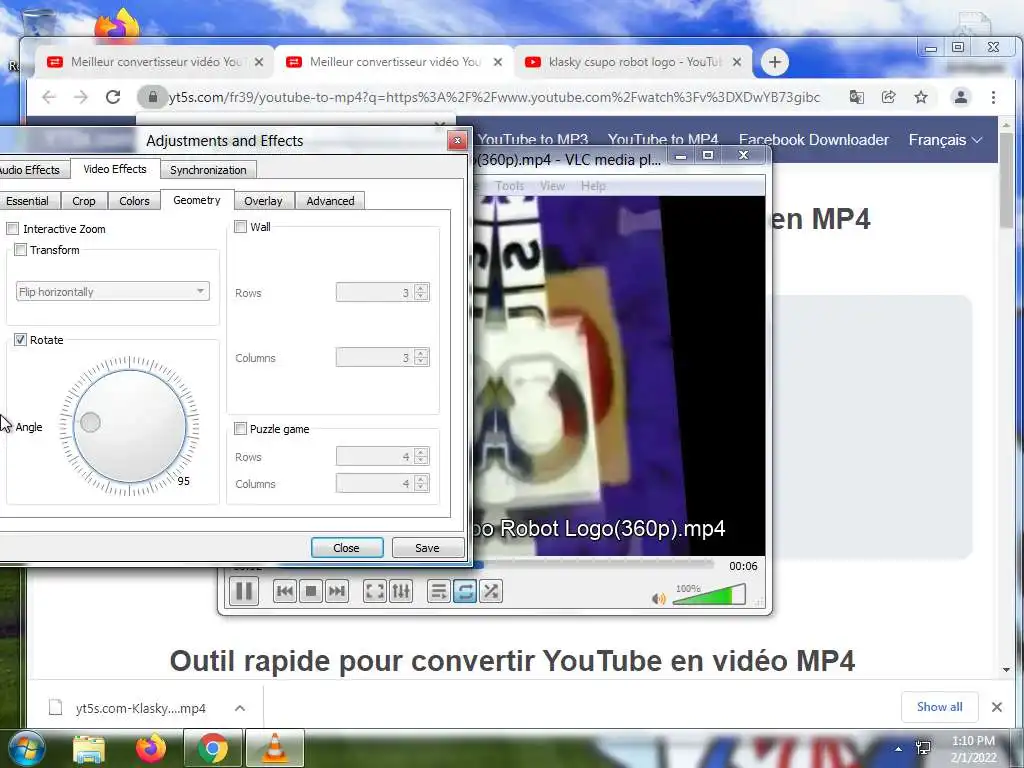This screenshot has width=1024, height=768.
Task: Open VLC Help menu
Action: [x=593, y=186]
